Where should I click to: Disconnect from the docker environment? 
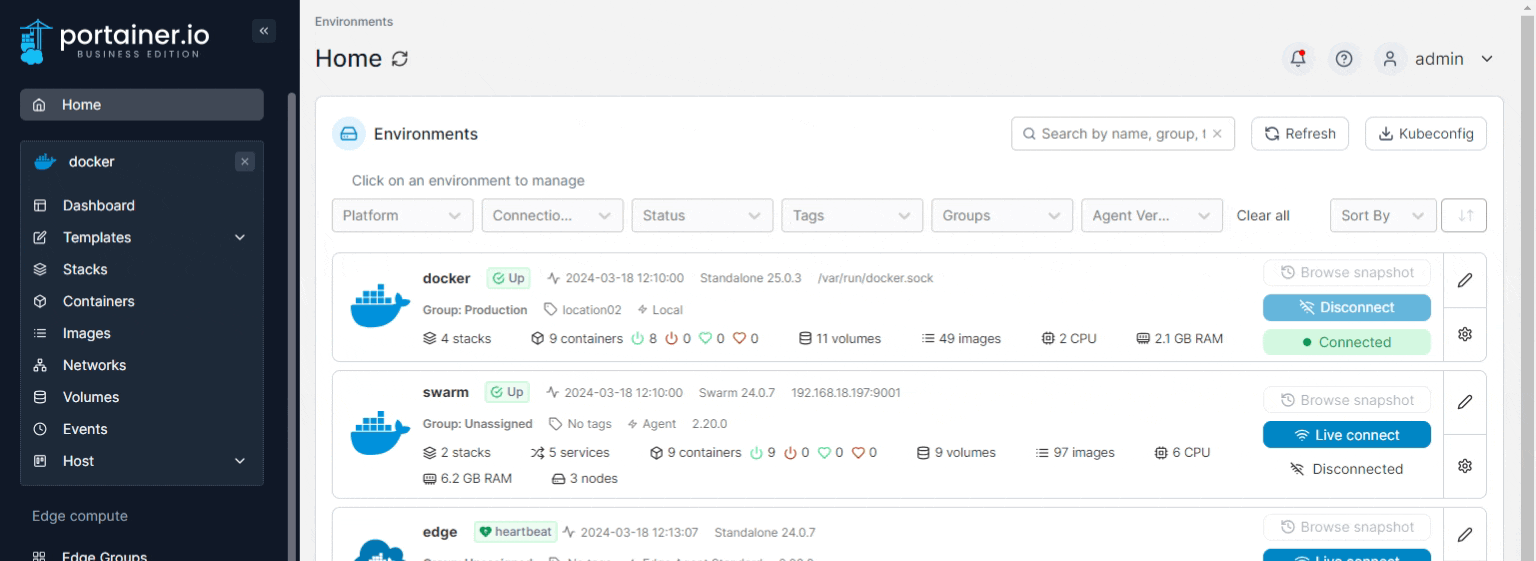click(1346, 307)
